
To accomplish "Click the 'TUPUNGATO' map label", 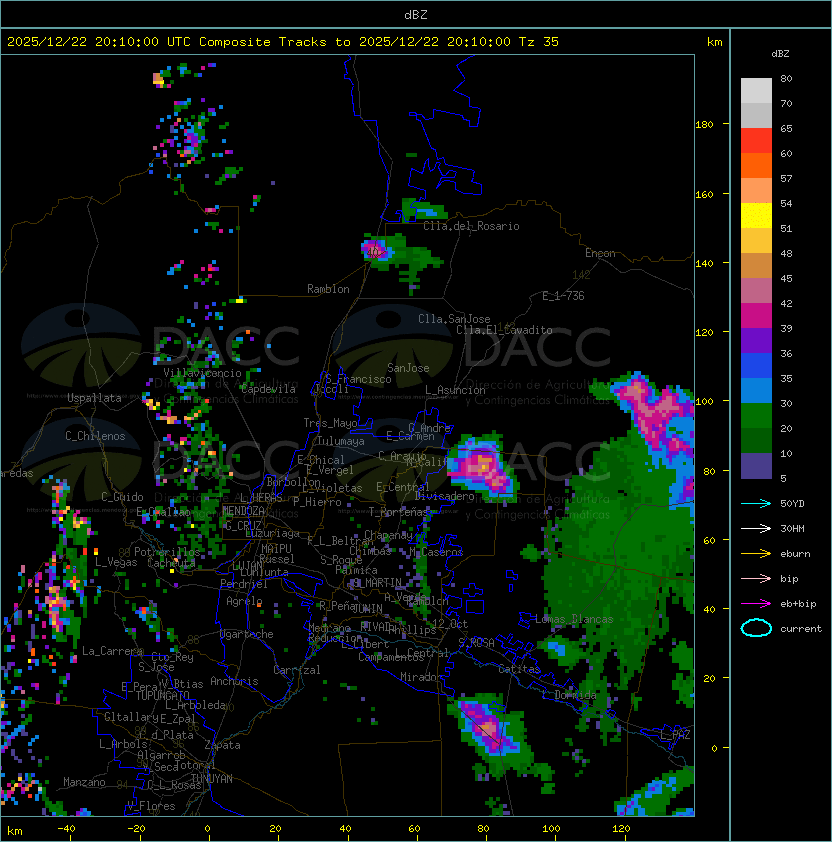I will click(x=163, y=695).
